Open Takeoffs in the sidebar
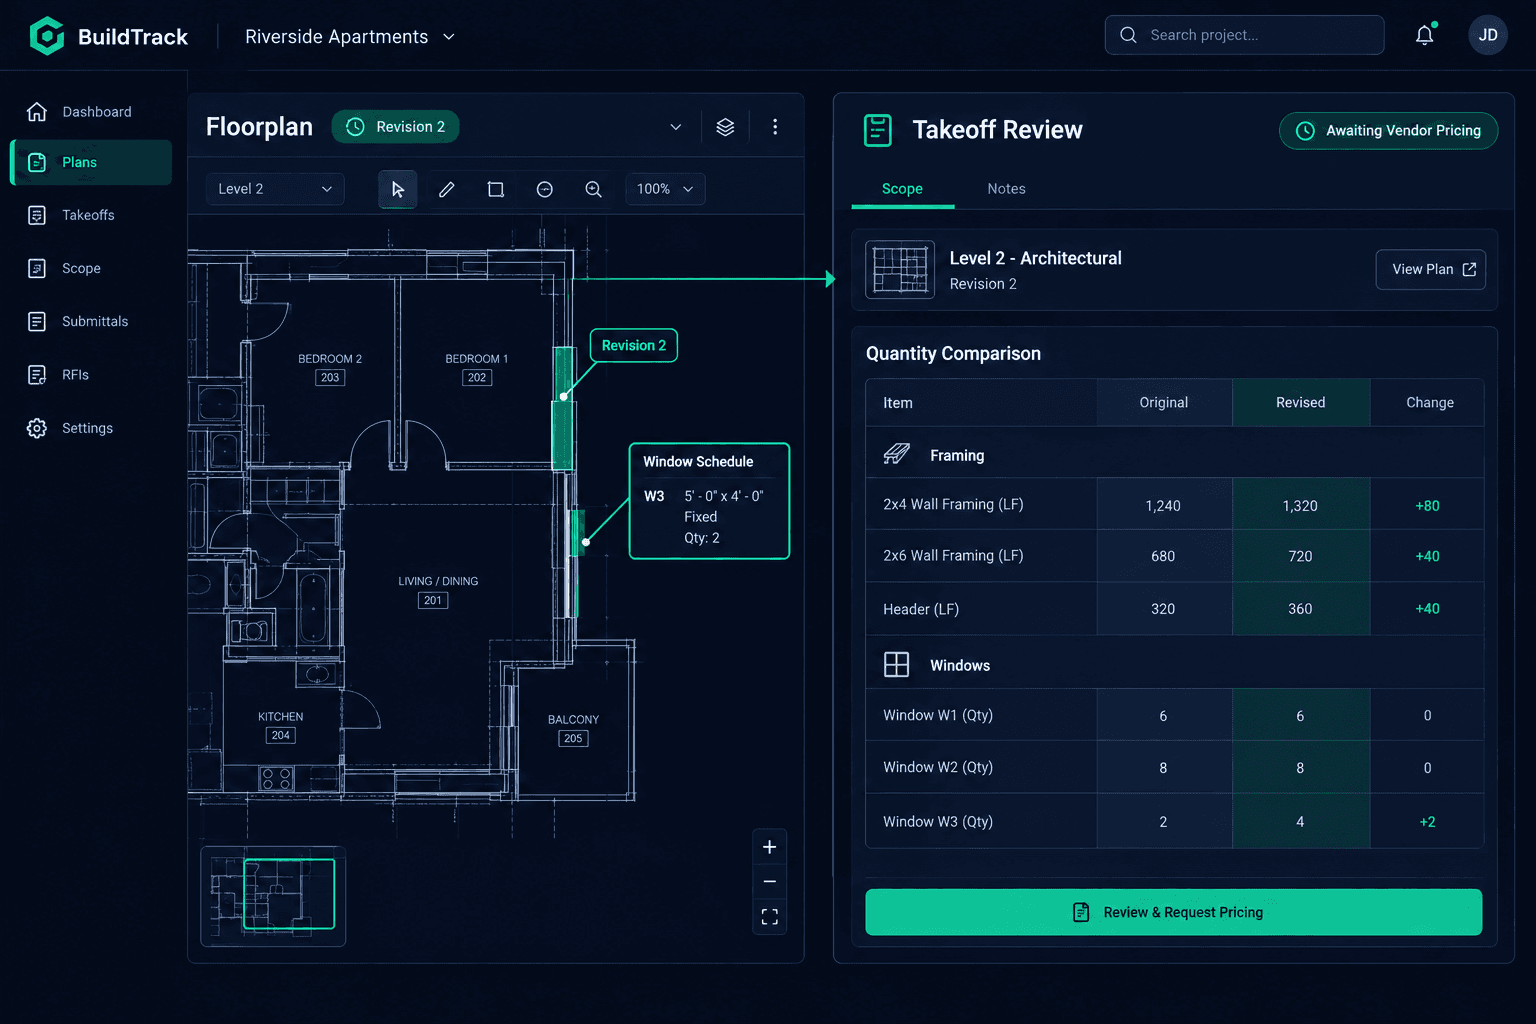 click(91, 215)
